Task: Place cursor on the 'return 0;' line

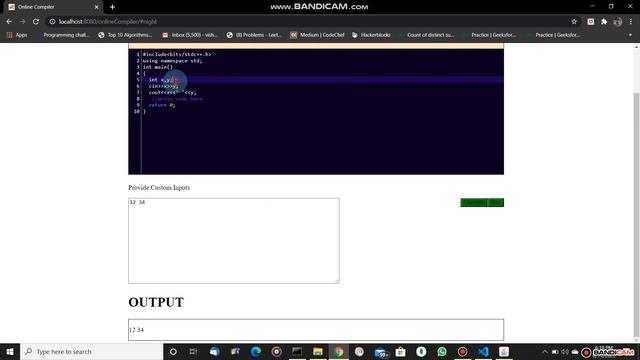Action: (162, 105)
